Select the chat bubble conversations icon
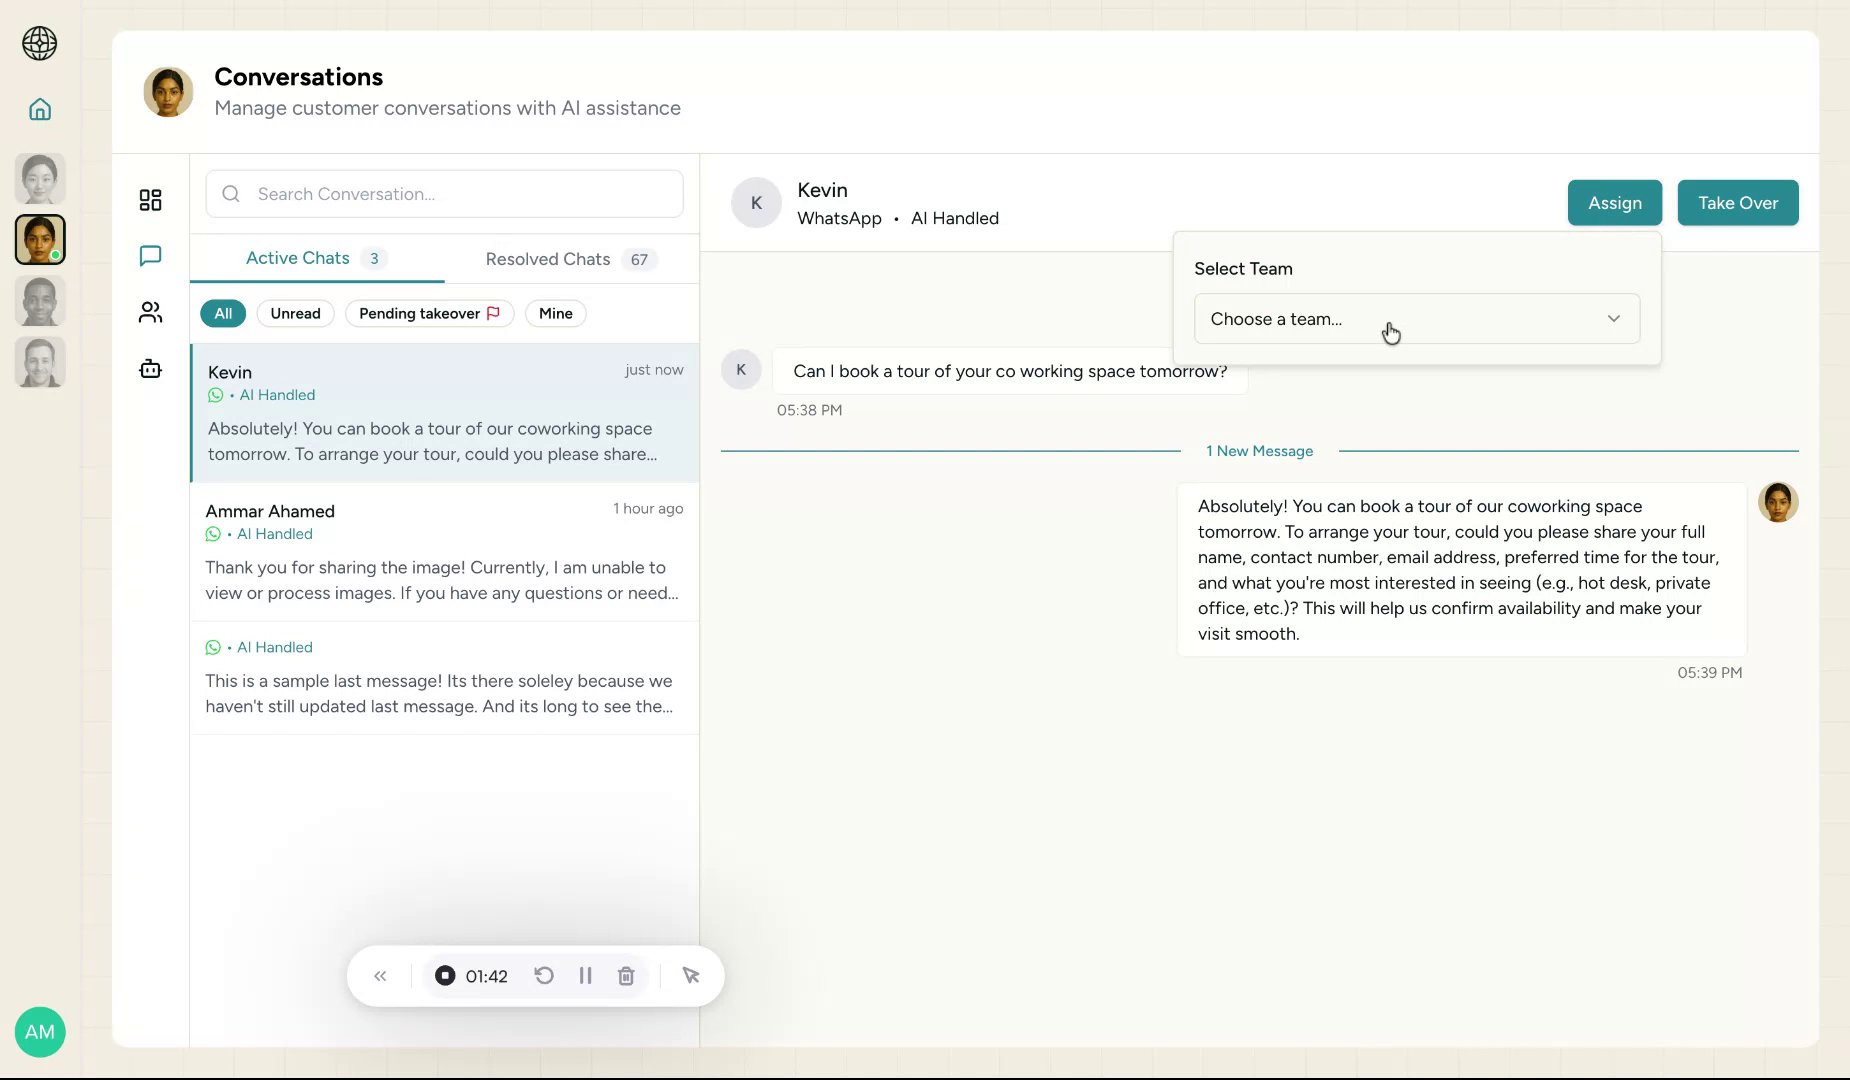Viewport: 1850px width, 1080px height. (x=151, y=256)
